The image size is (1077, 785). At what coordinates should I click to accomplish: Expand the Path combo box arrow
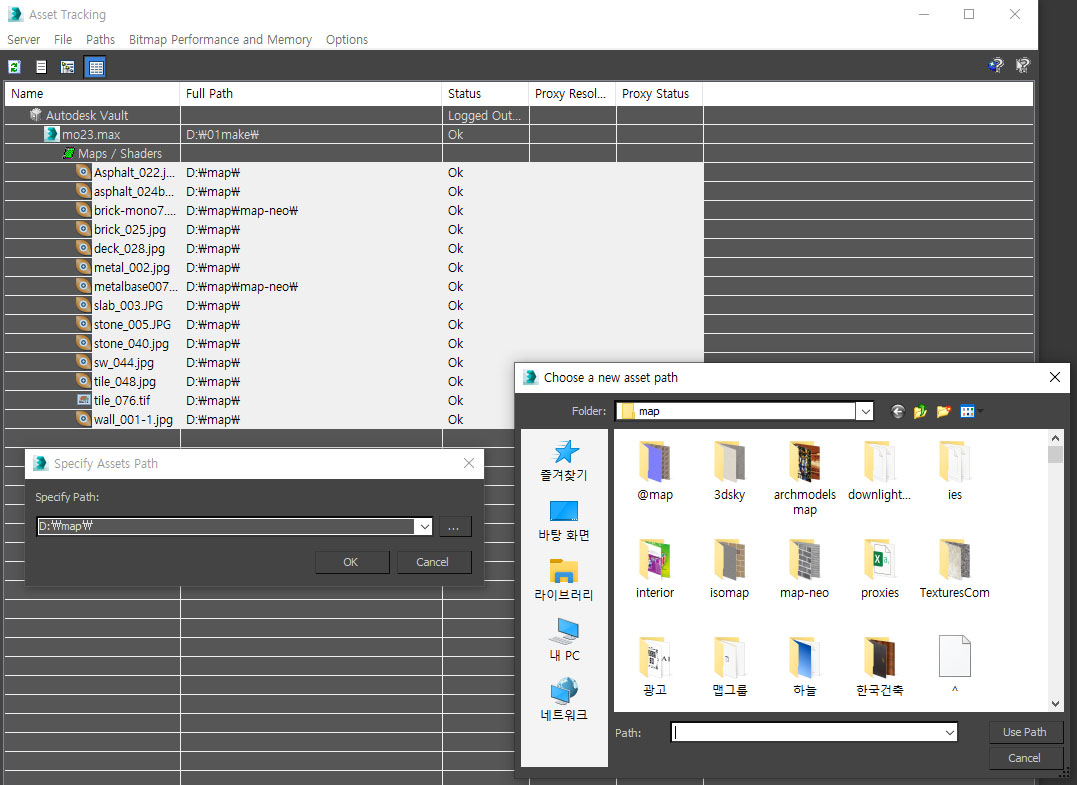[949, 733]
